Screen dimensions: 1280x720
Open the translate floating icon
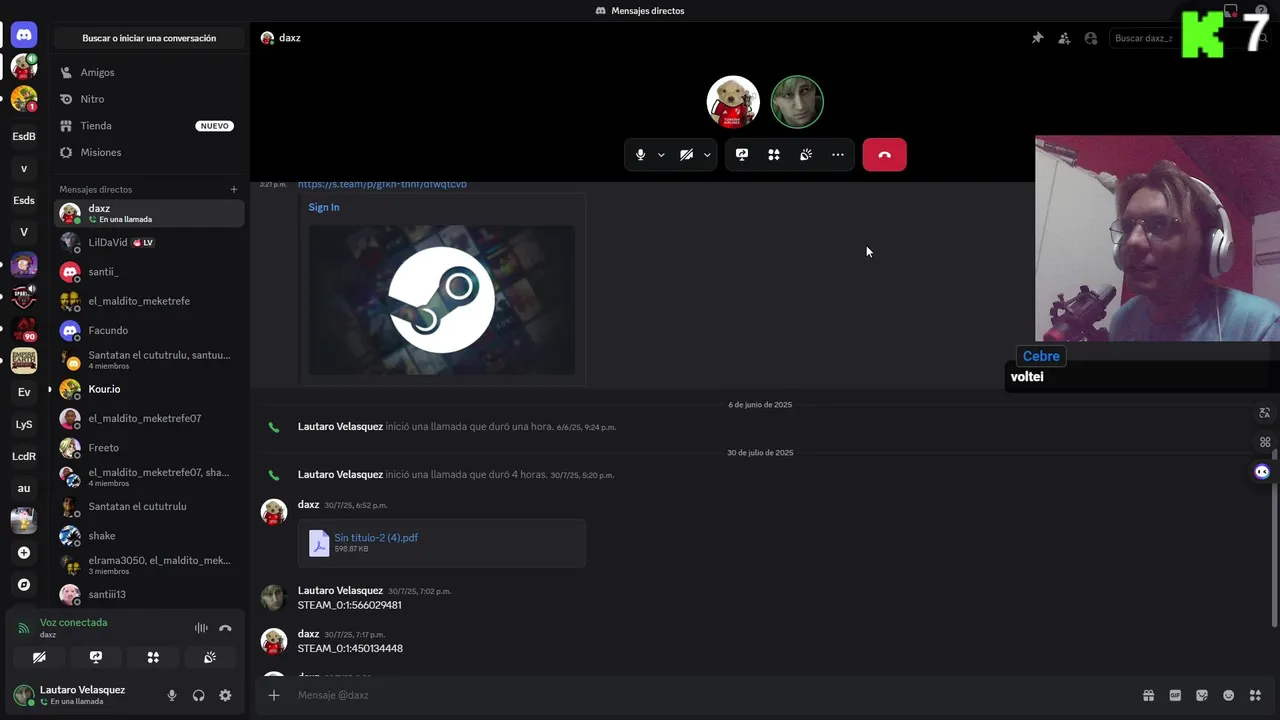[1264, 413]
